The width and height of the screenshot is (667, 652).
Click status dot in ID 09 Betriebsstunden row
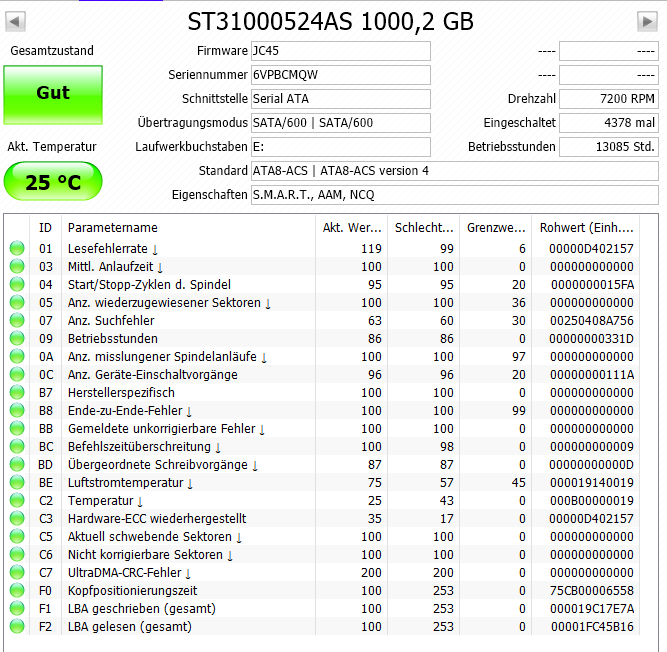click(17, 339)
